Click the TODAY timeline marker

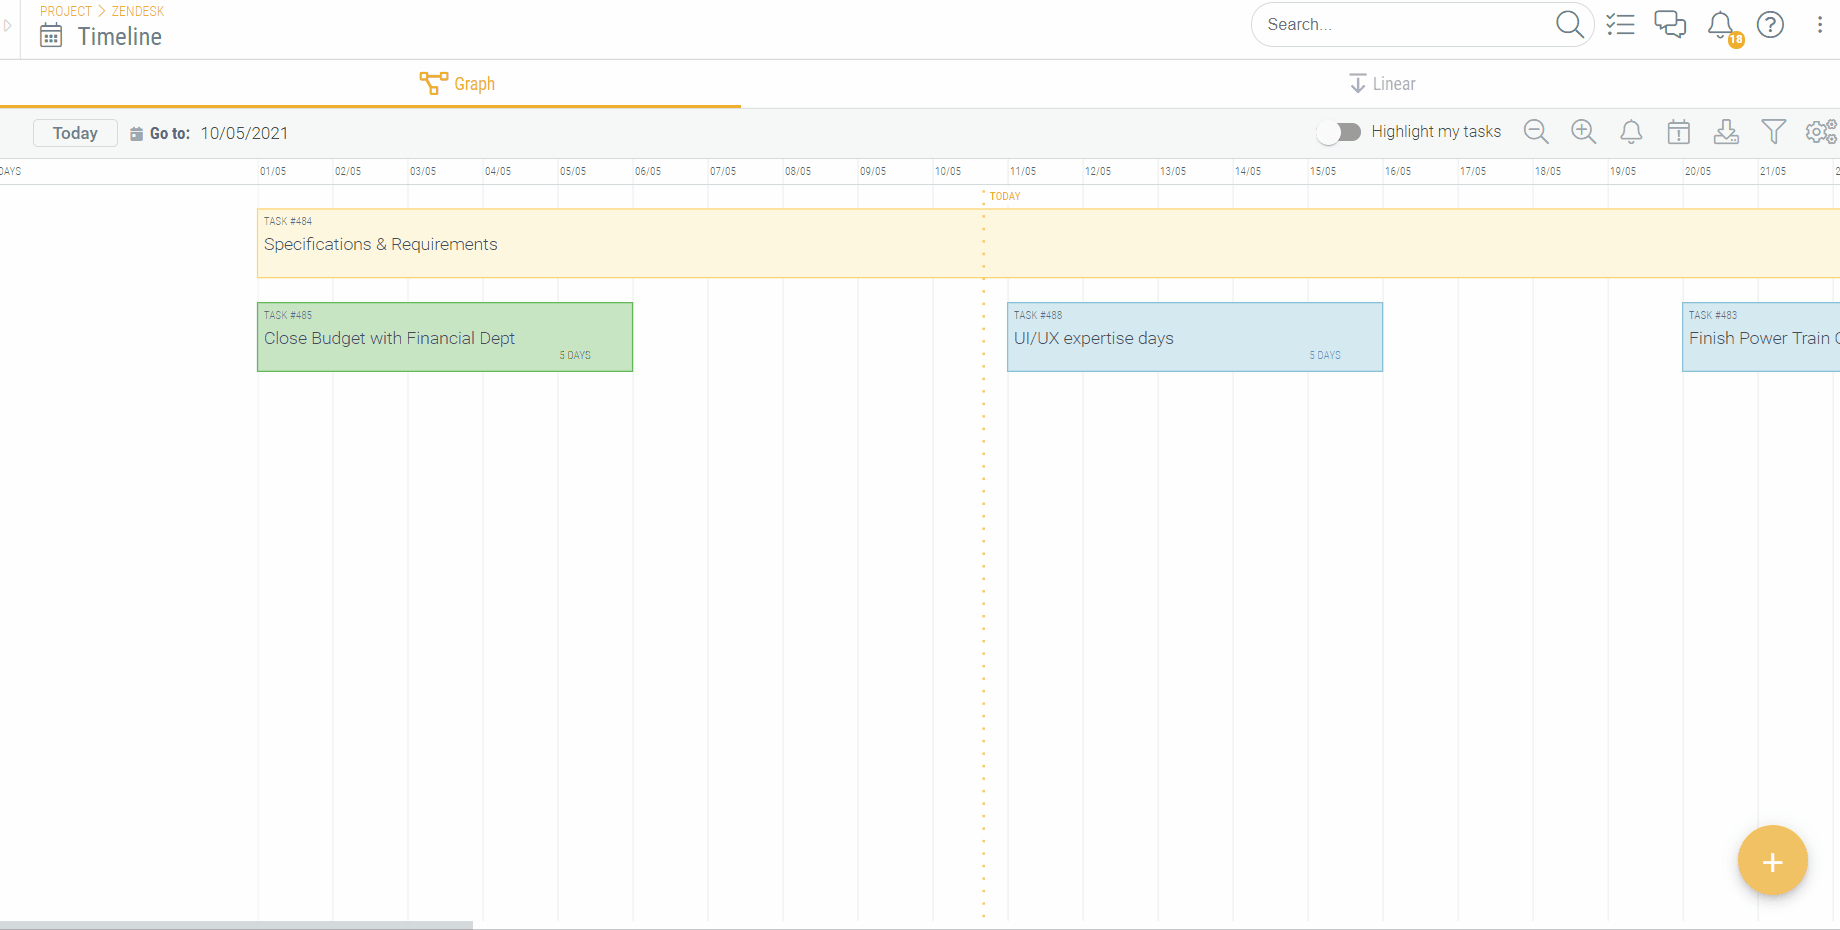pyautogui.click(x=1005, y=196)
